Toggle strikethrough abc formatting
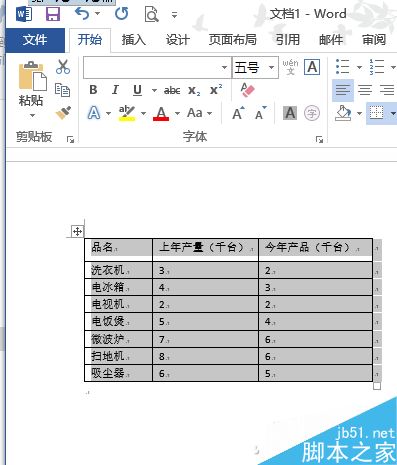This screenshot has height=465, width=397. click(x=172, y=90)
